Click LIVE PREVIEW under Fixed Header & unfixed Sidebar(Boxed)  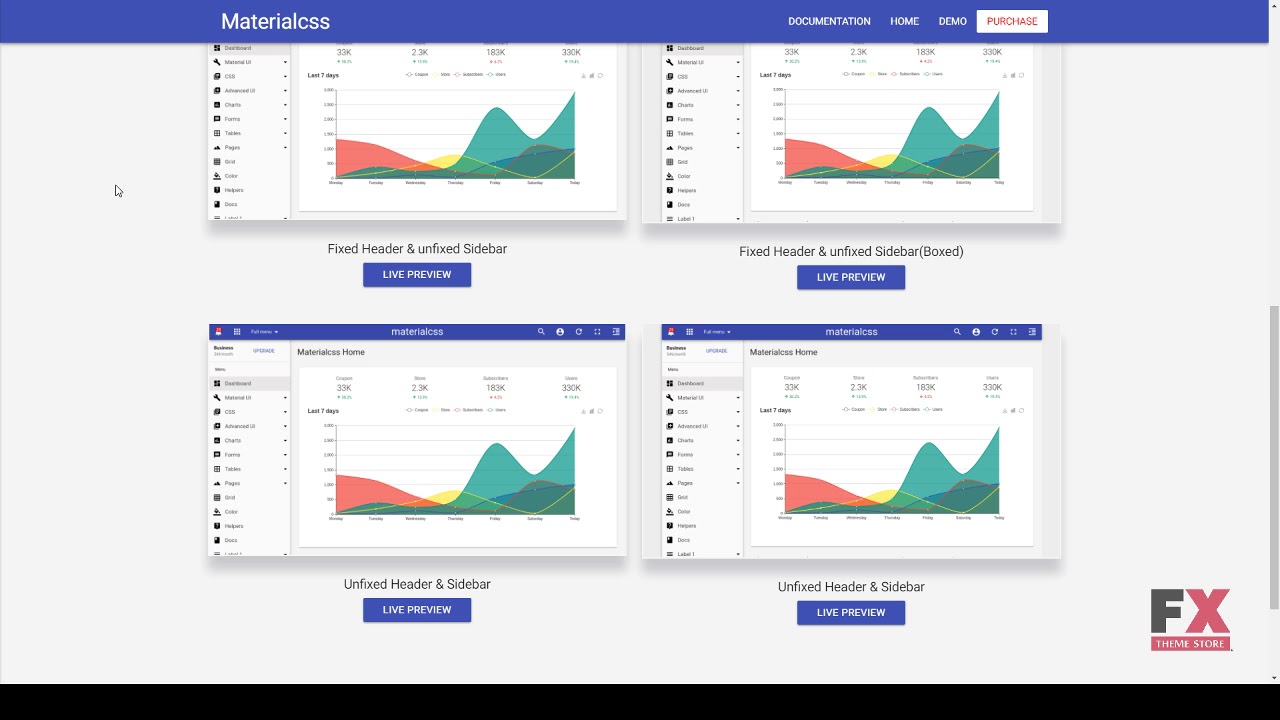pyautogui.click(x=851, y=277)
